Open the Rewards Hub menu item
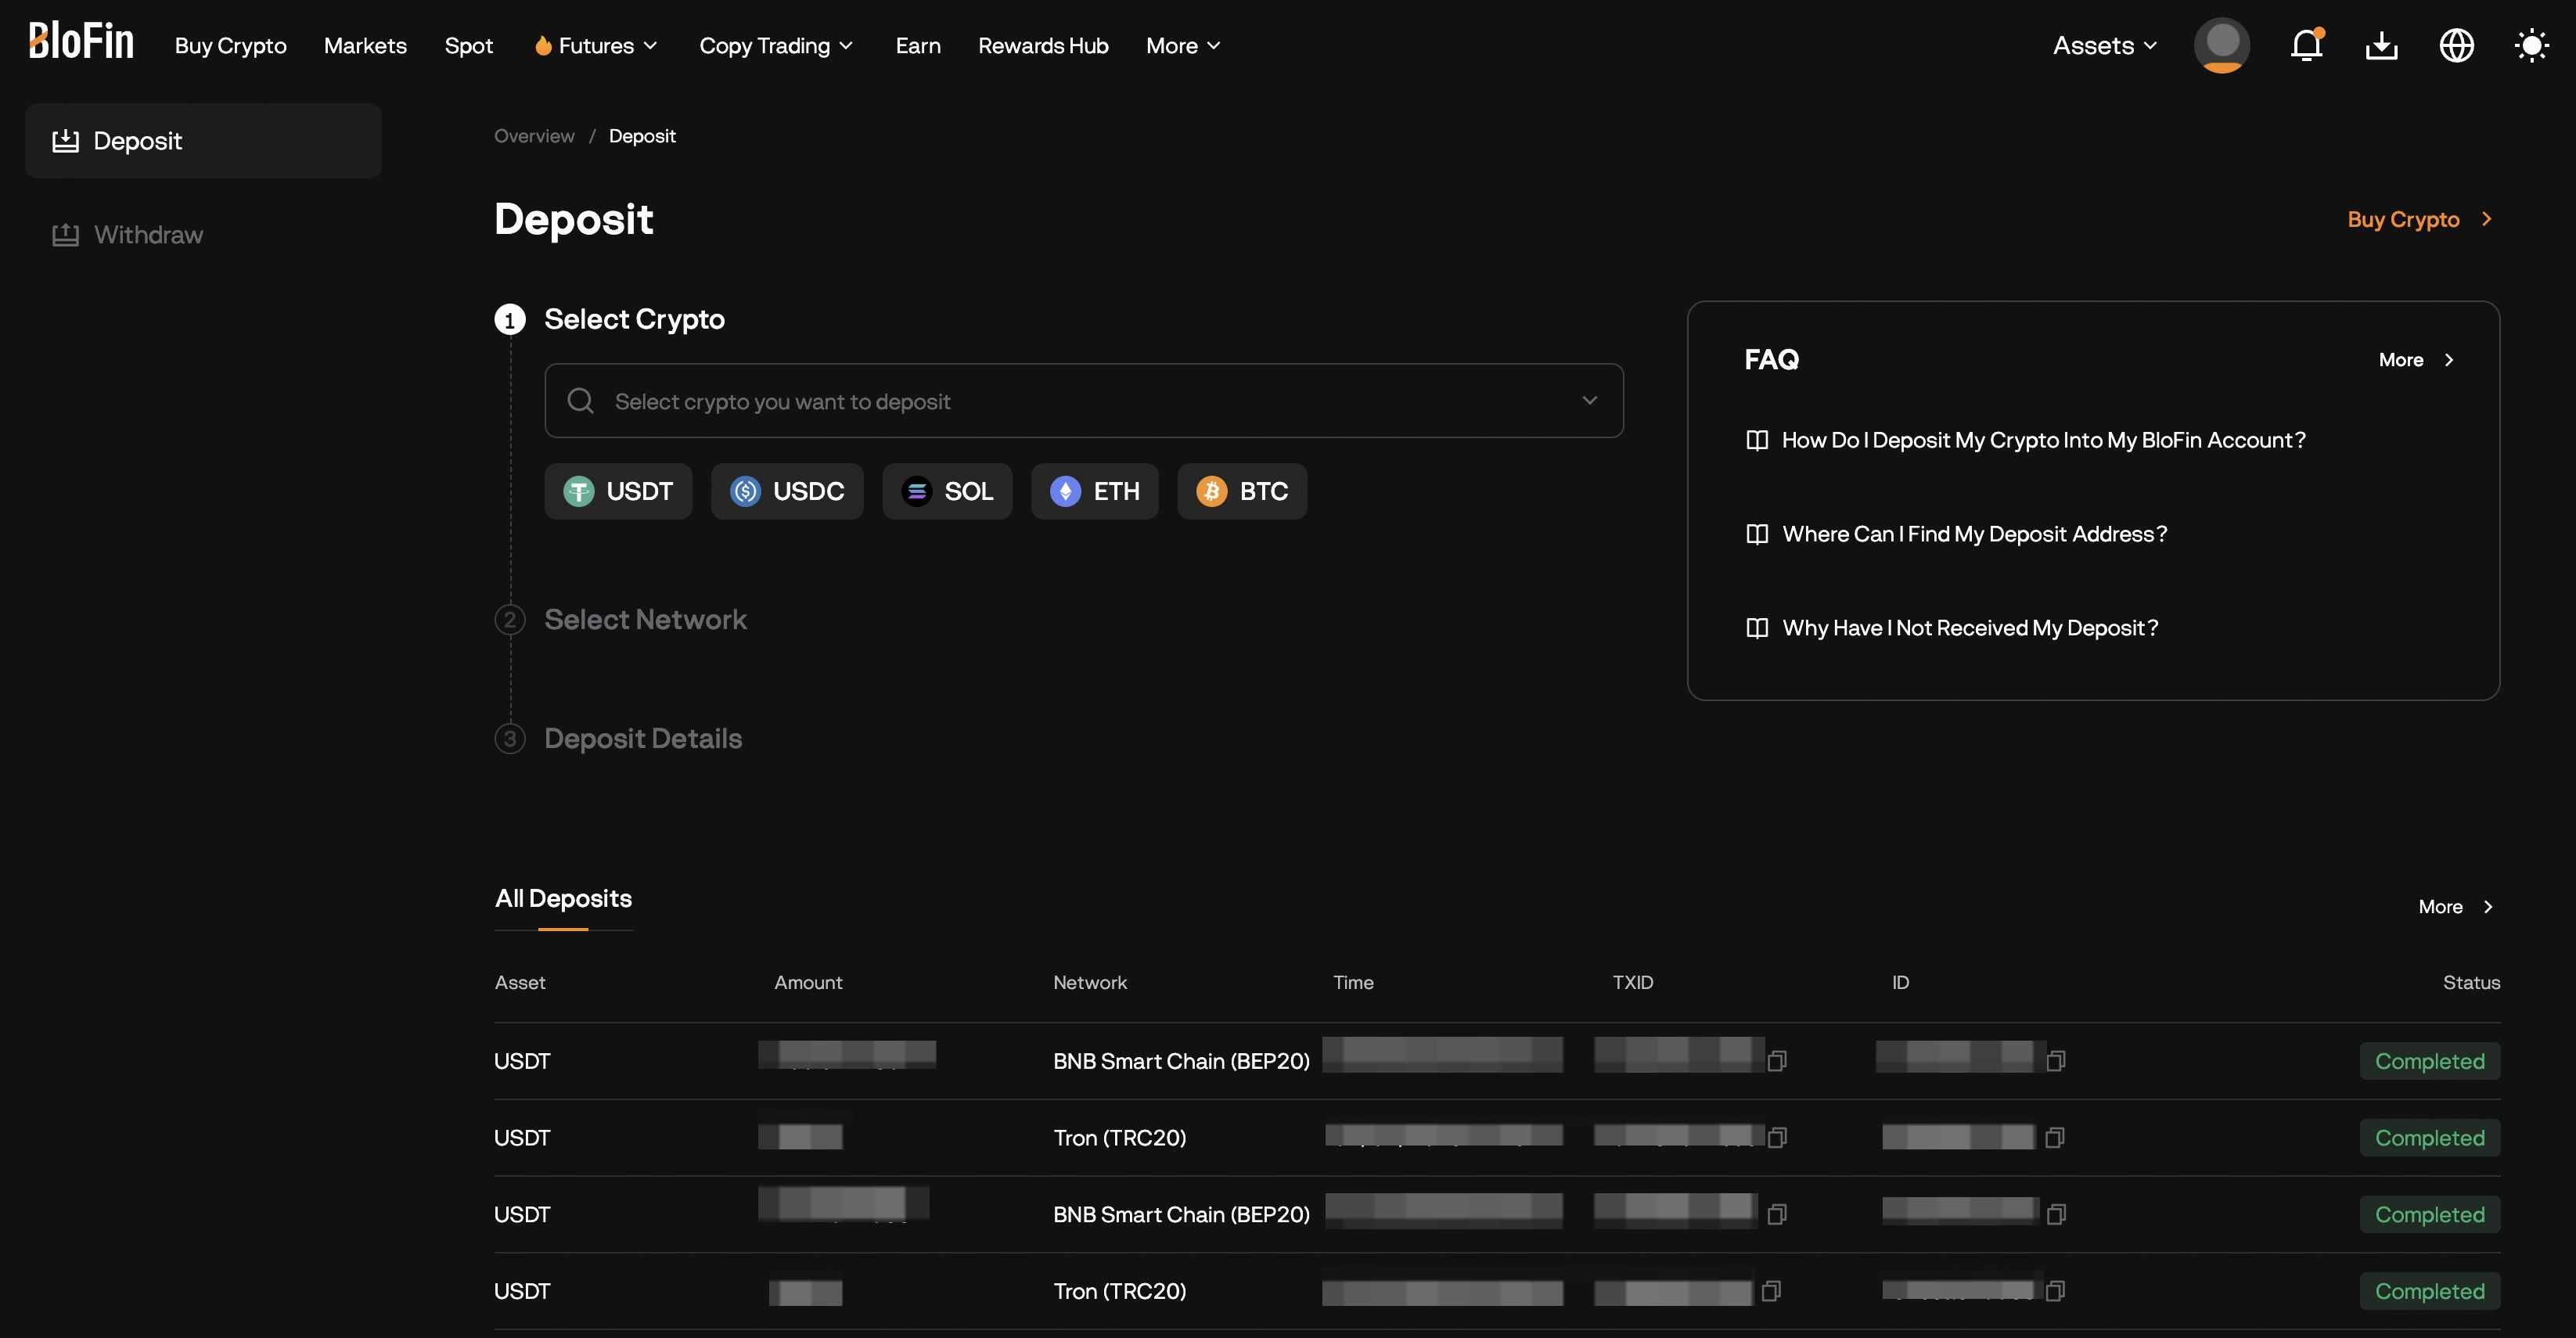 pyautogui.click(x=1042, y=45)
